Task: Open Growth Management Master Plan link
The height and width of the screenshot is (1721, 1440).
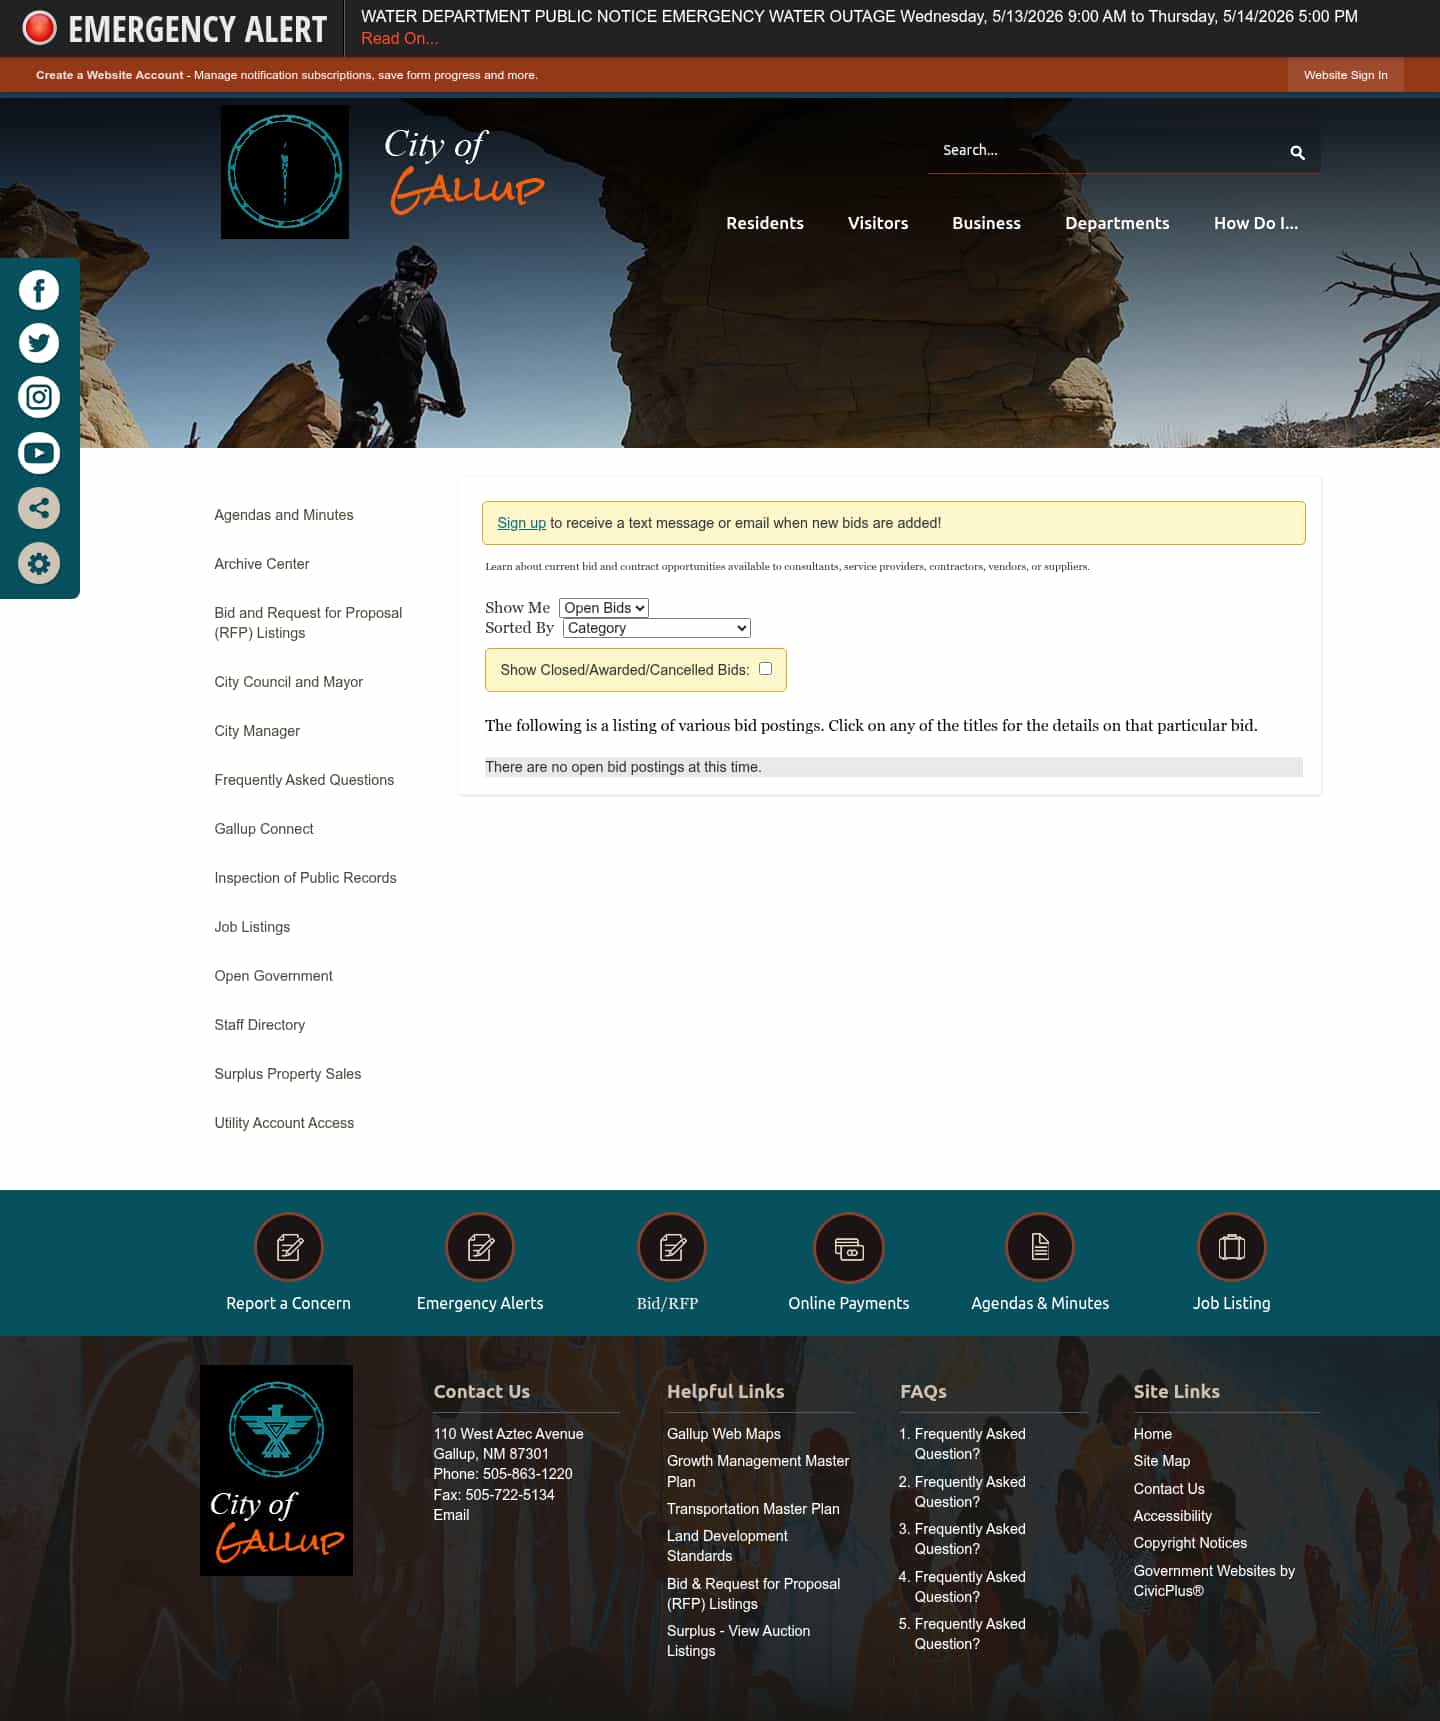Action: (x=758, y=1471)
